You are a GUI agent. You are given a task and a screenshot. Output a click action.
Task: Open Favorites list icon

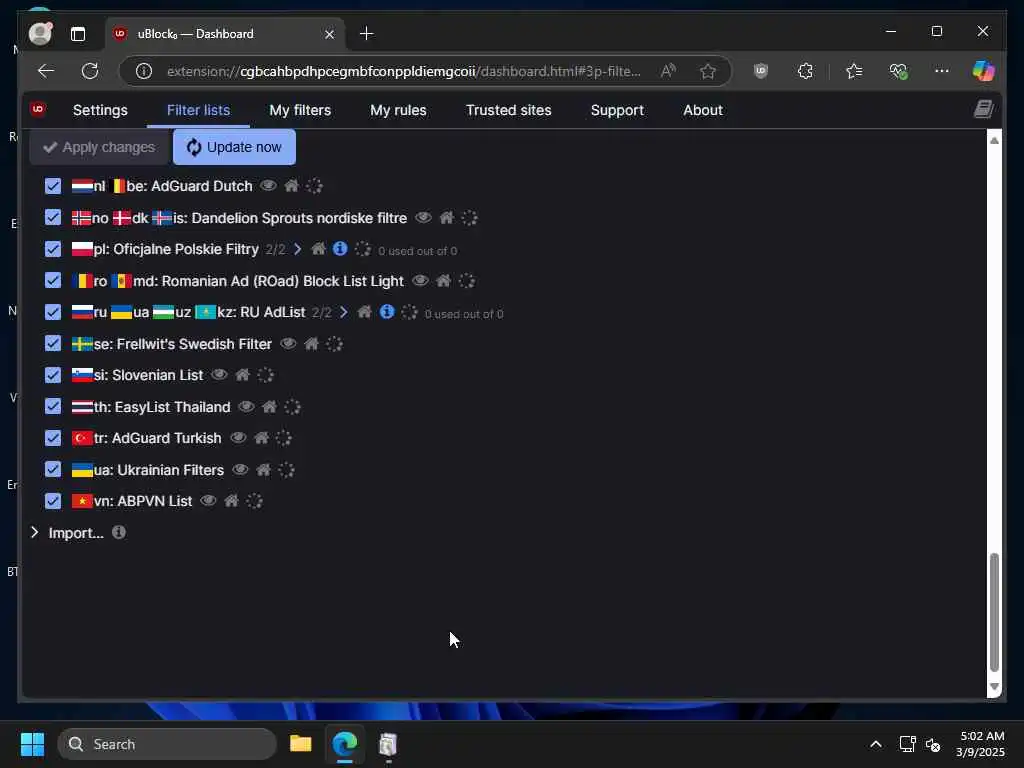click(854, 71)
